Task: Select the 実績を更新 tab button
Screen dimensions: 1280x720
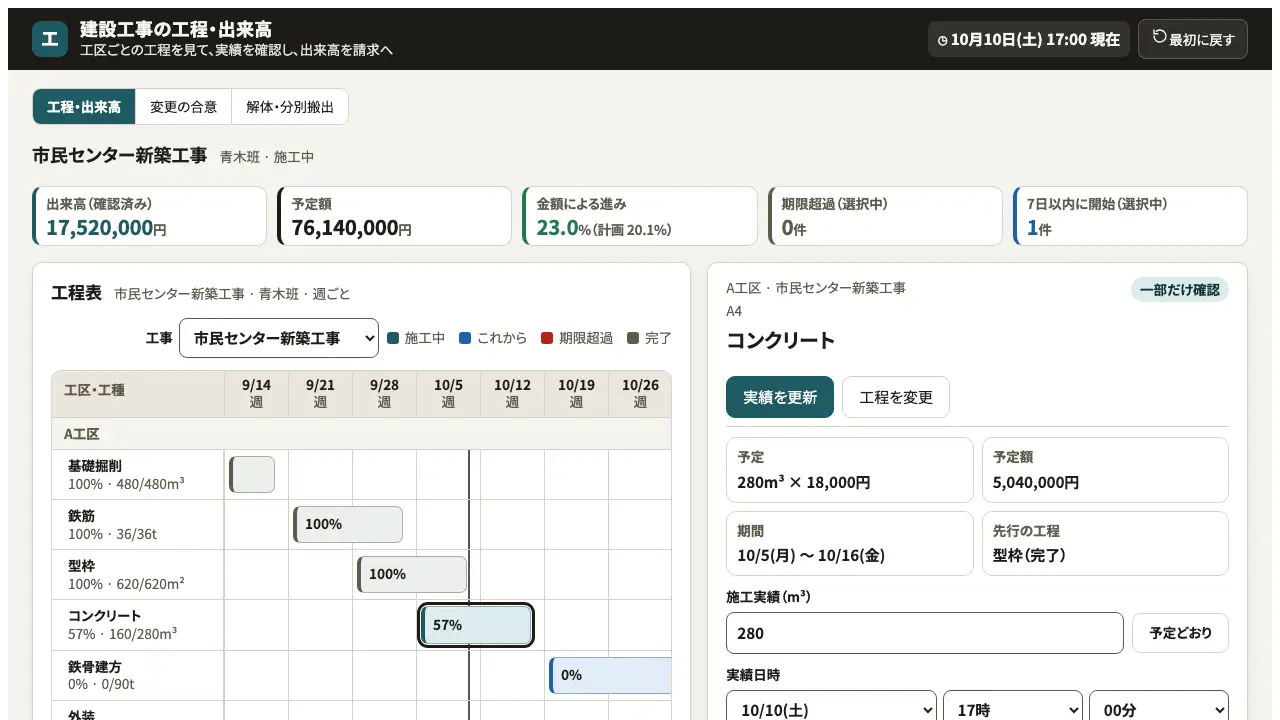Action: (780, 397)
